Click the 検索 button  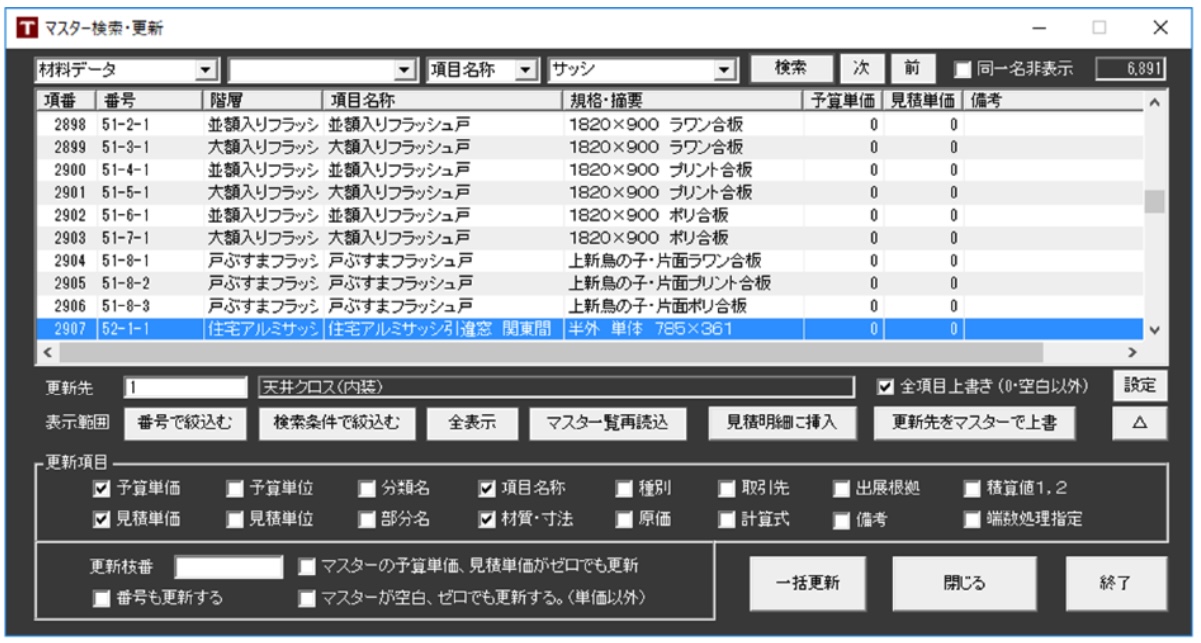[790, 68]
